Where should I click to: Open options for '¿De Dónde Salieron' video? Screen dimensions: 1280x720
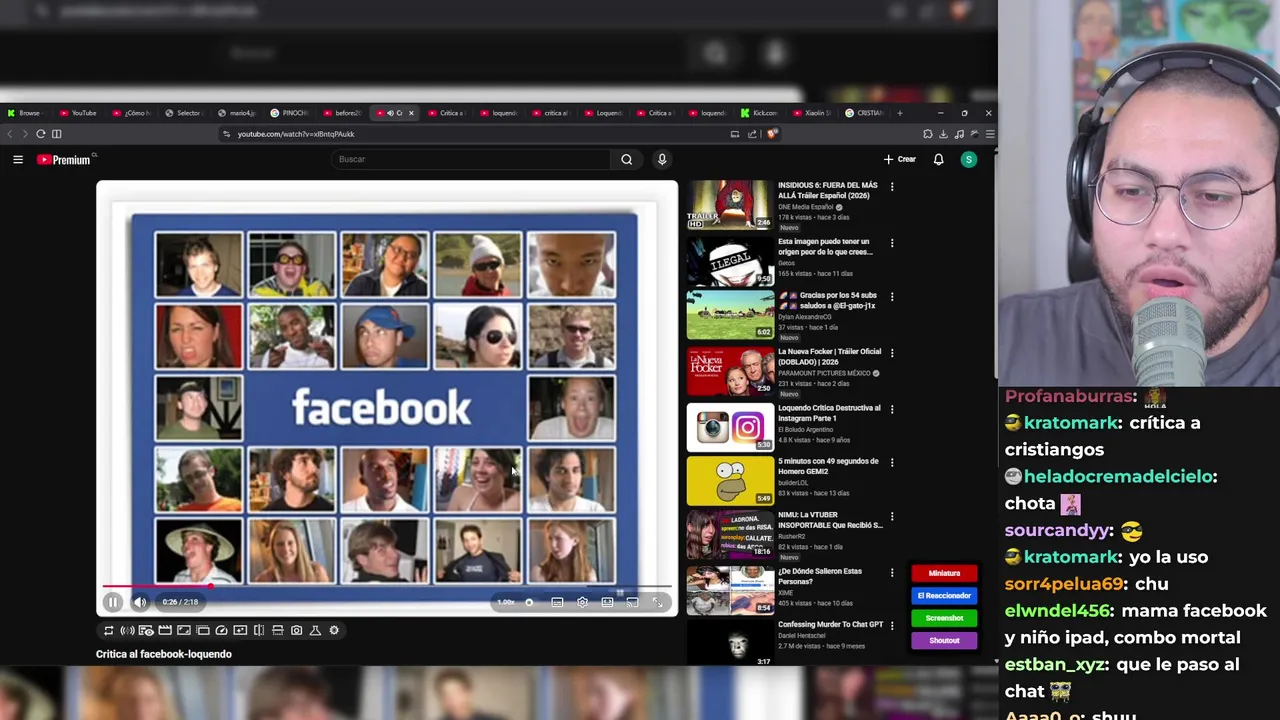892,573
